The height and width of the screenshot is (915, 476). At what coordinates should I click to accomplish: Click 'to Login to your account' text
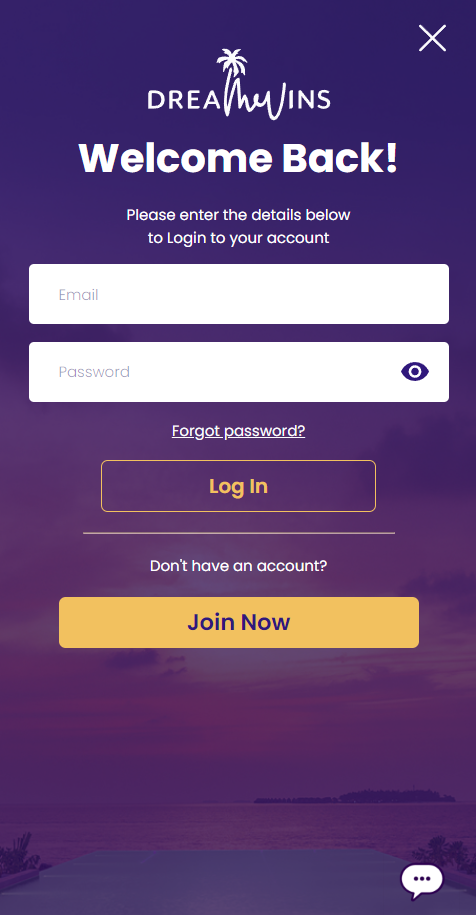pos(239,238)
